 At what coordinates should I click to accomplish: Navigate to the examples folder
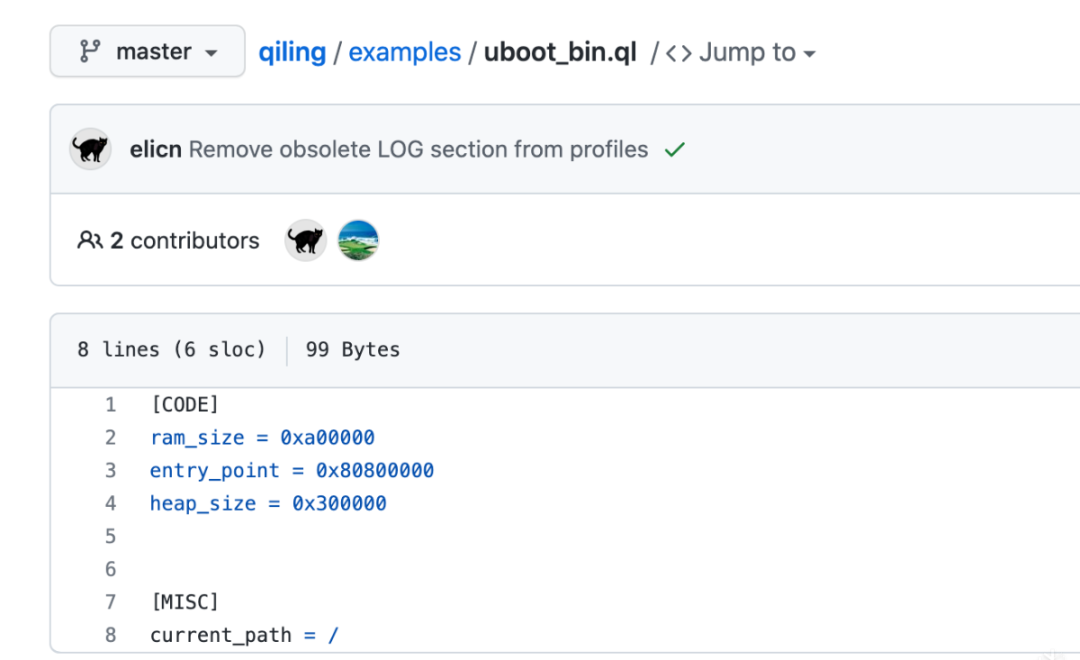pos(405,52)
